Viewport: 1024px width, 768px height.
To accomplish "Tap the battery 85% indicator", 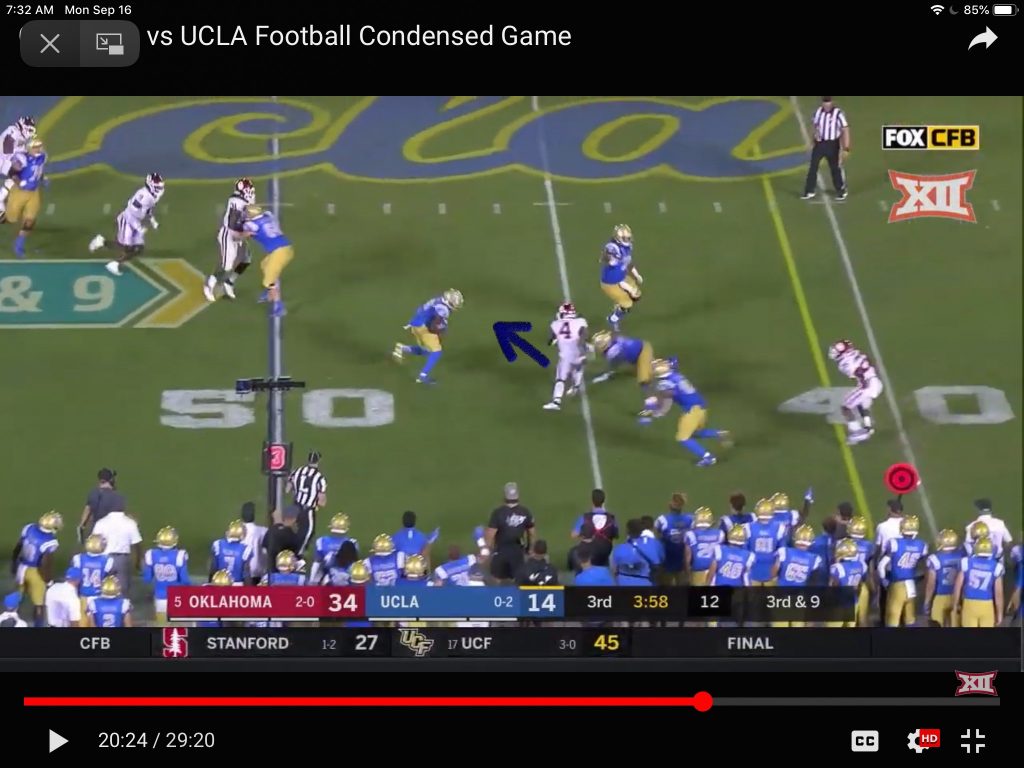I will [991, 10].
